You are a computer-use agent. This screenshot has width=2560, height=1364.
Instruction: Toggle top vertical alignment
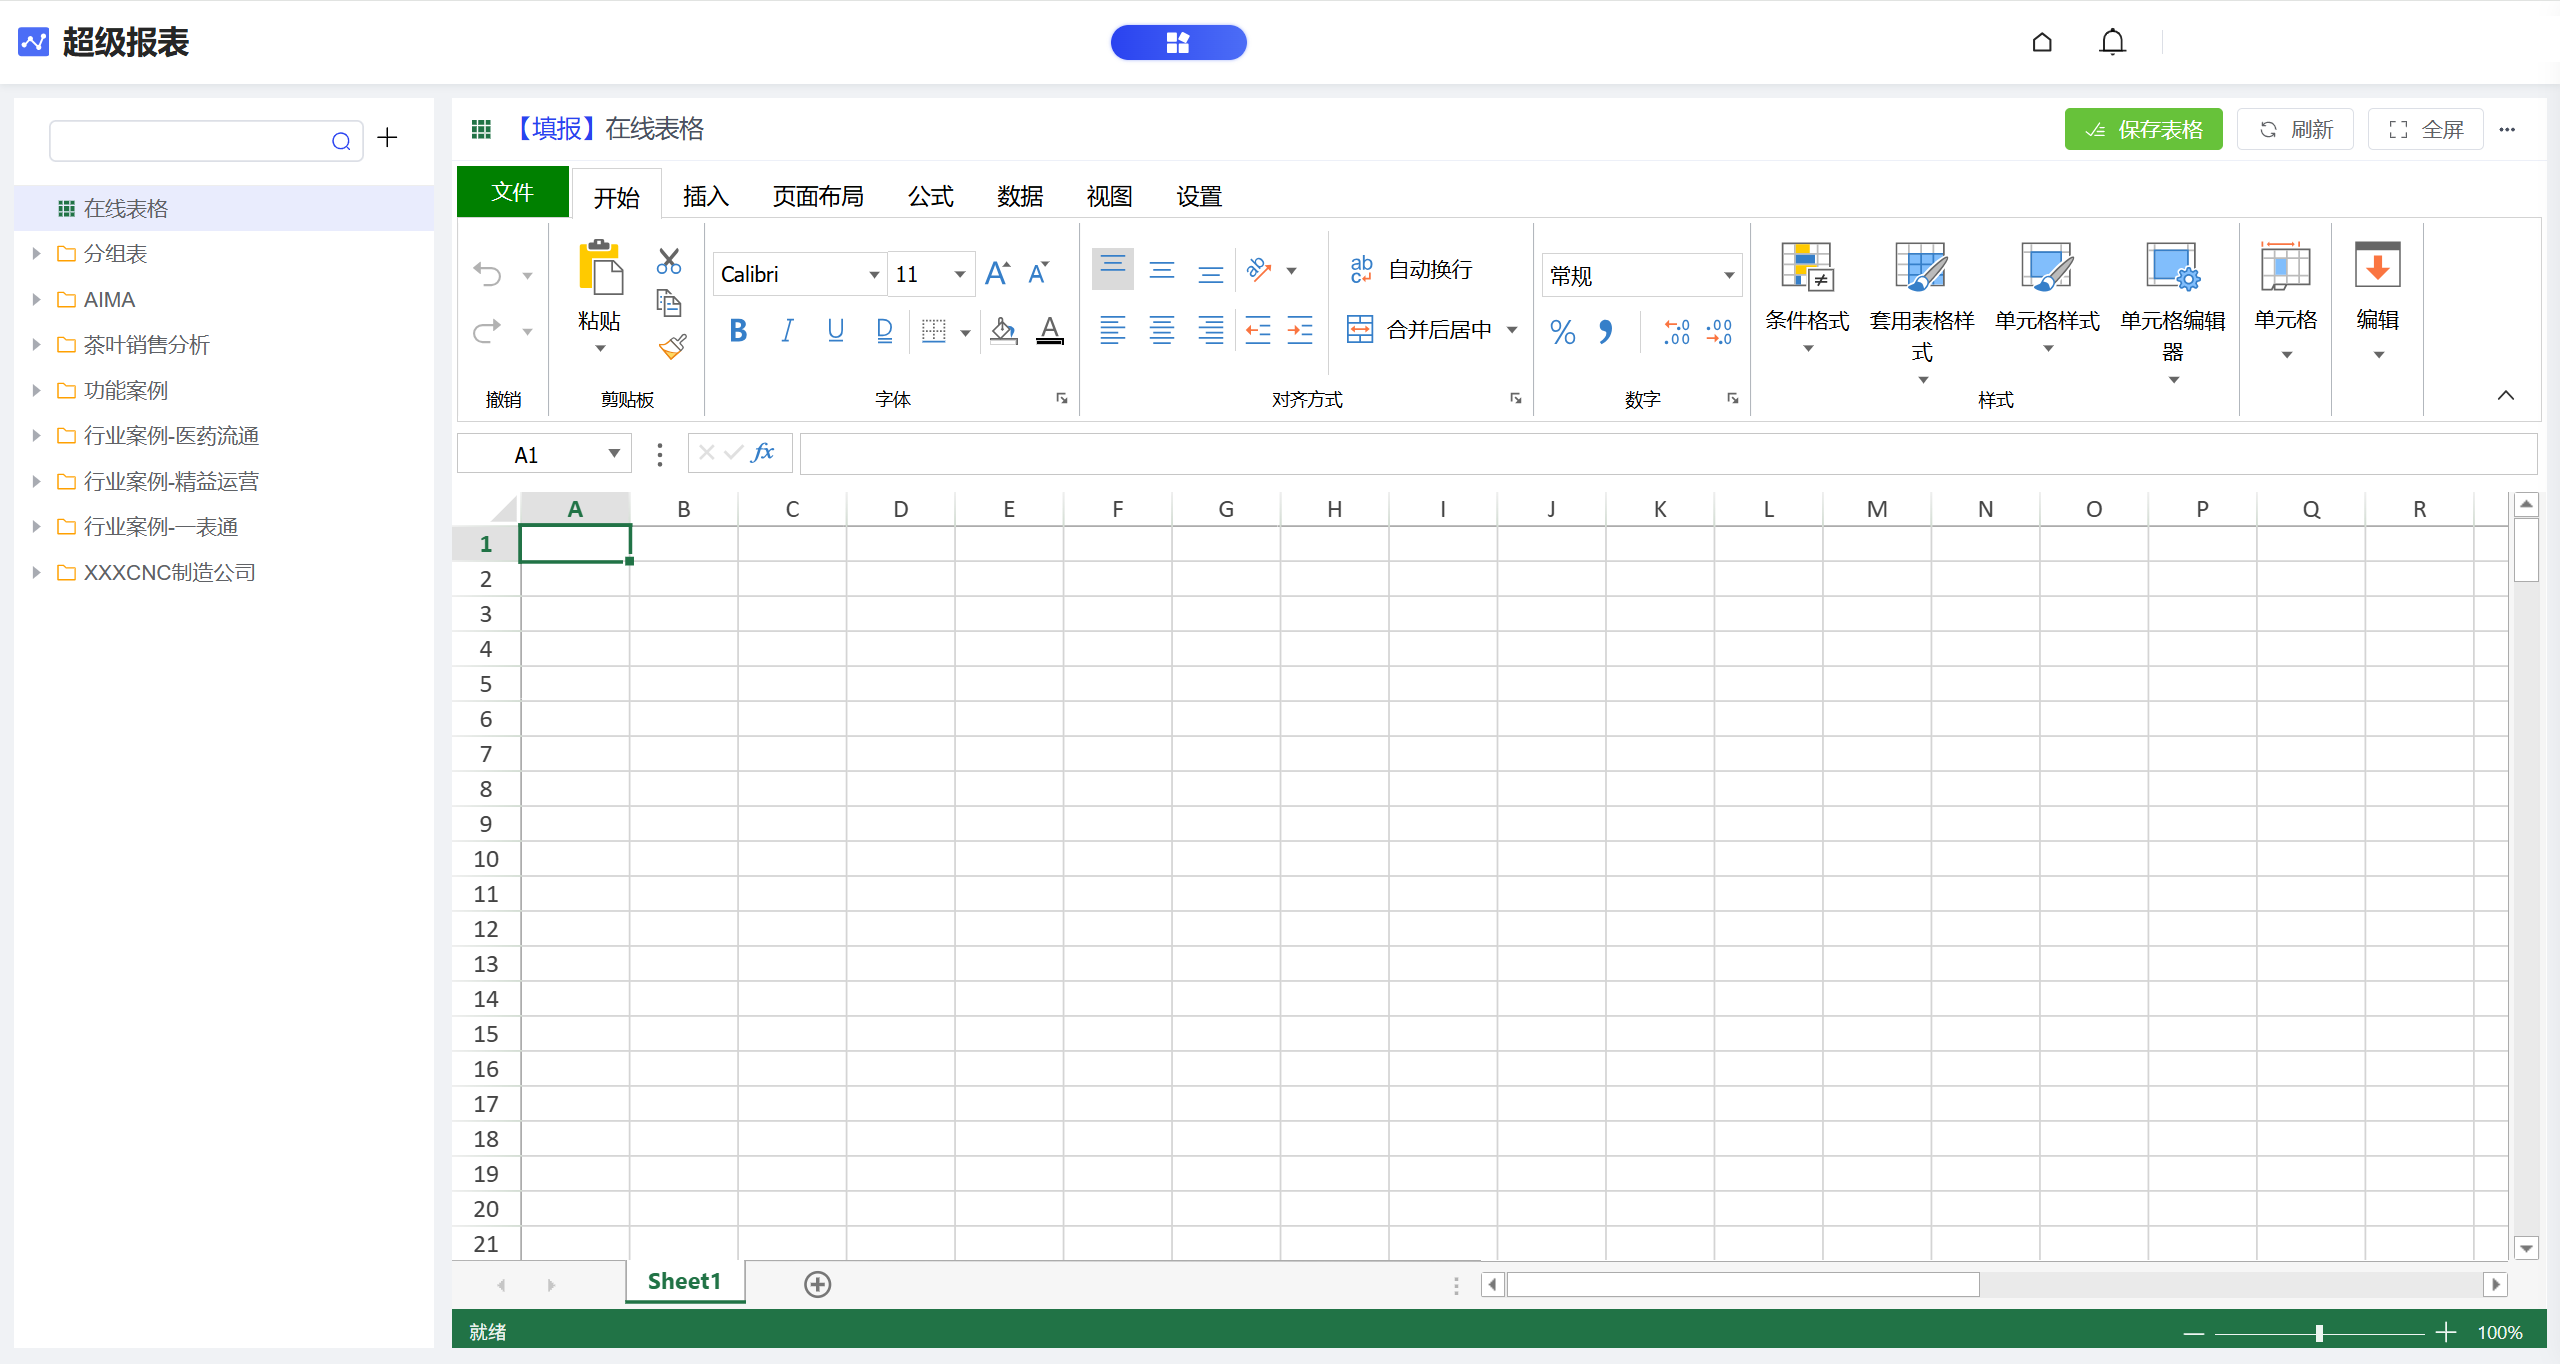point(1113,269)
